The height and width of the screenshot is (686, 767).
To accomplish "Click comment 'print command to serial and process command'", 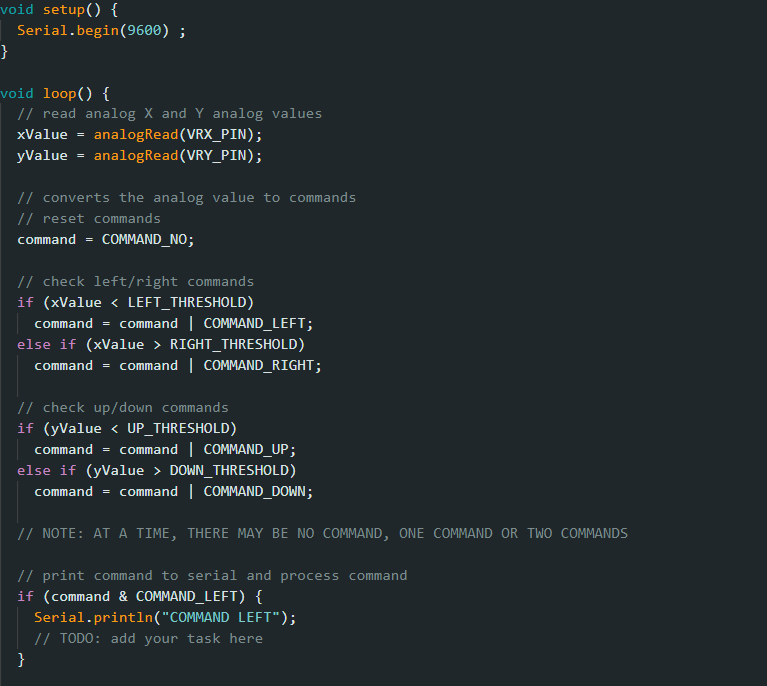I will (x=212, y=576).
